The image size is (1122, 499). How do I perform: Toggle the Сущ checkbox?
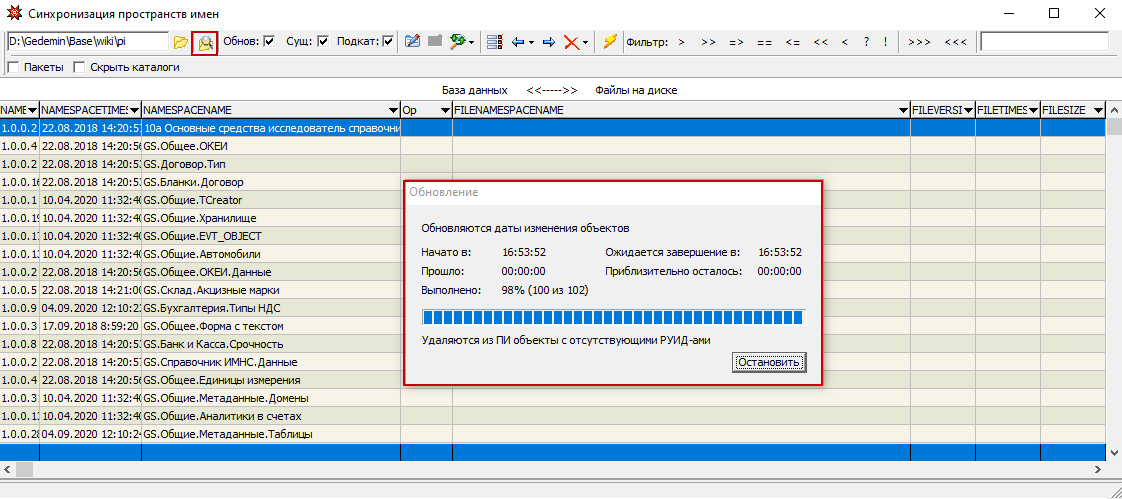[322, 42]
